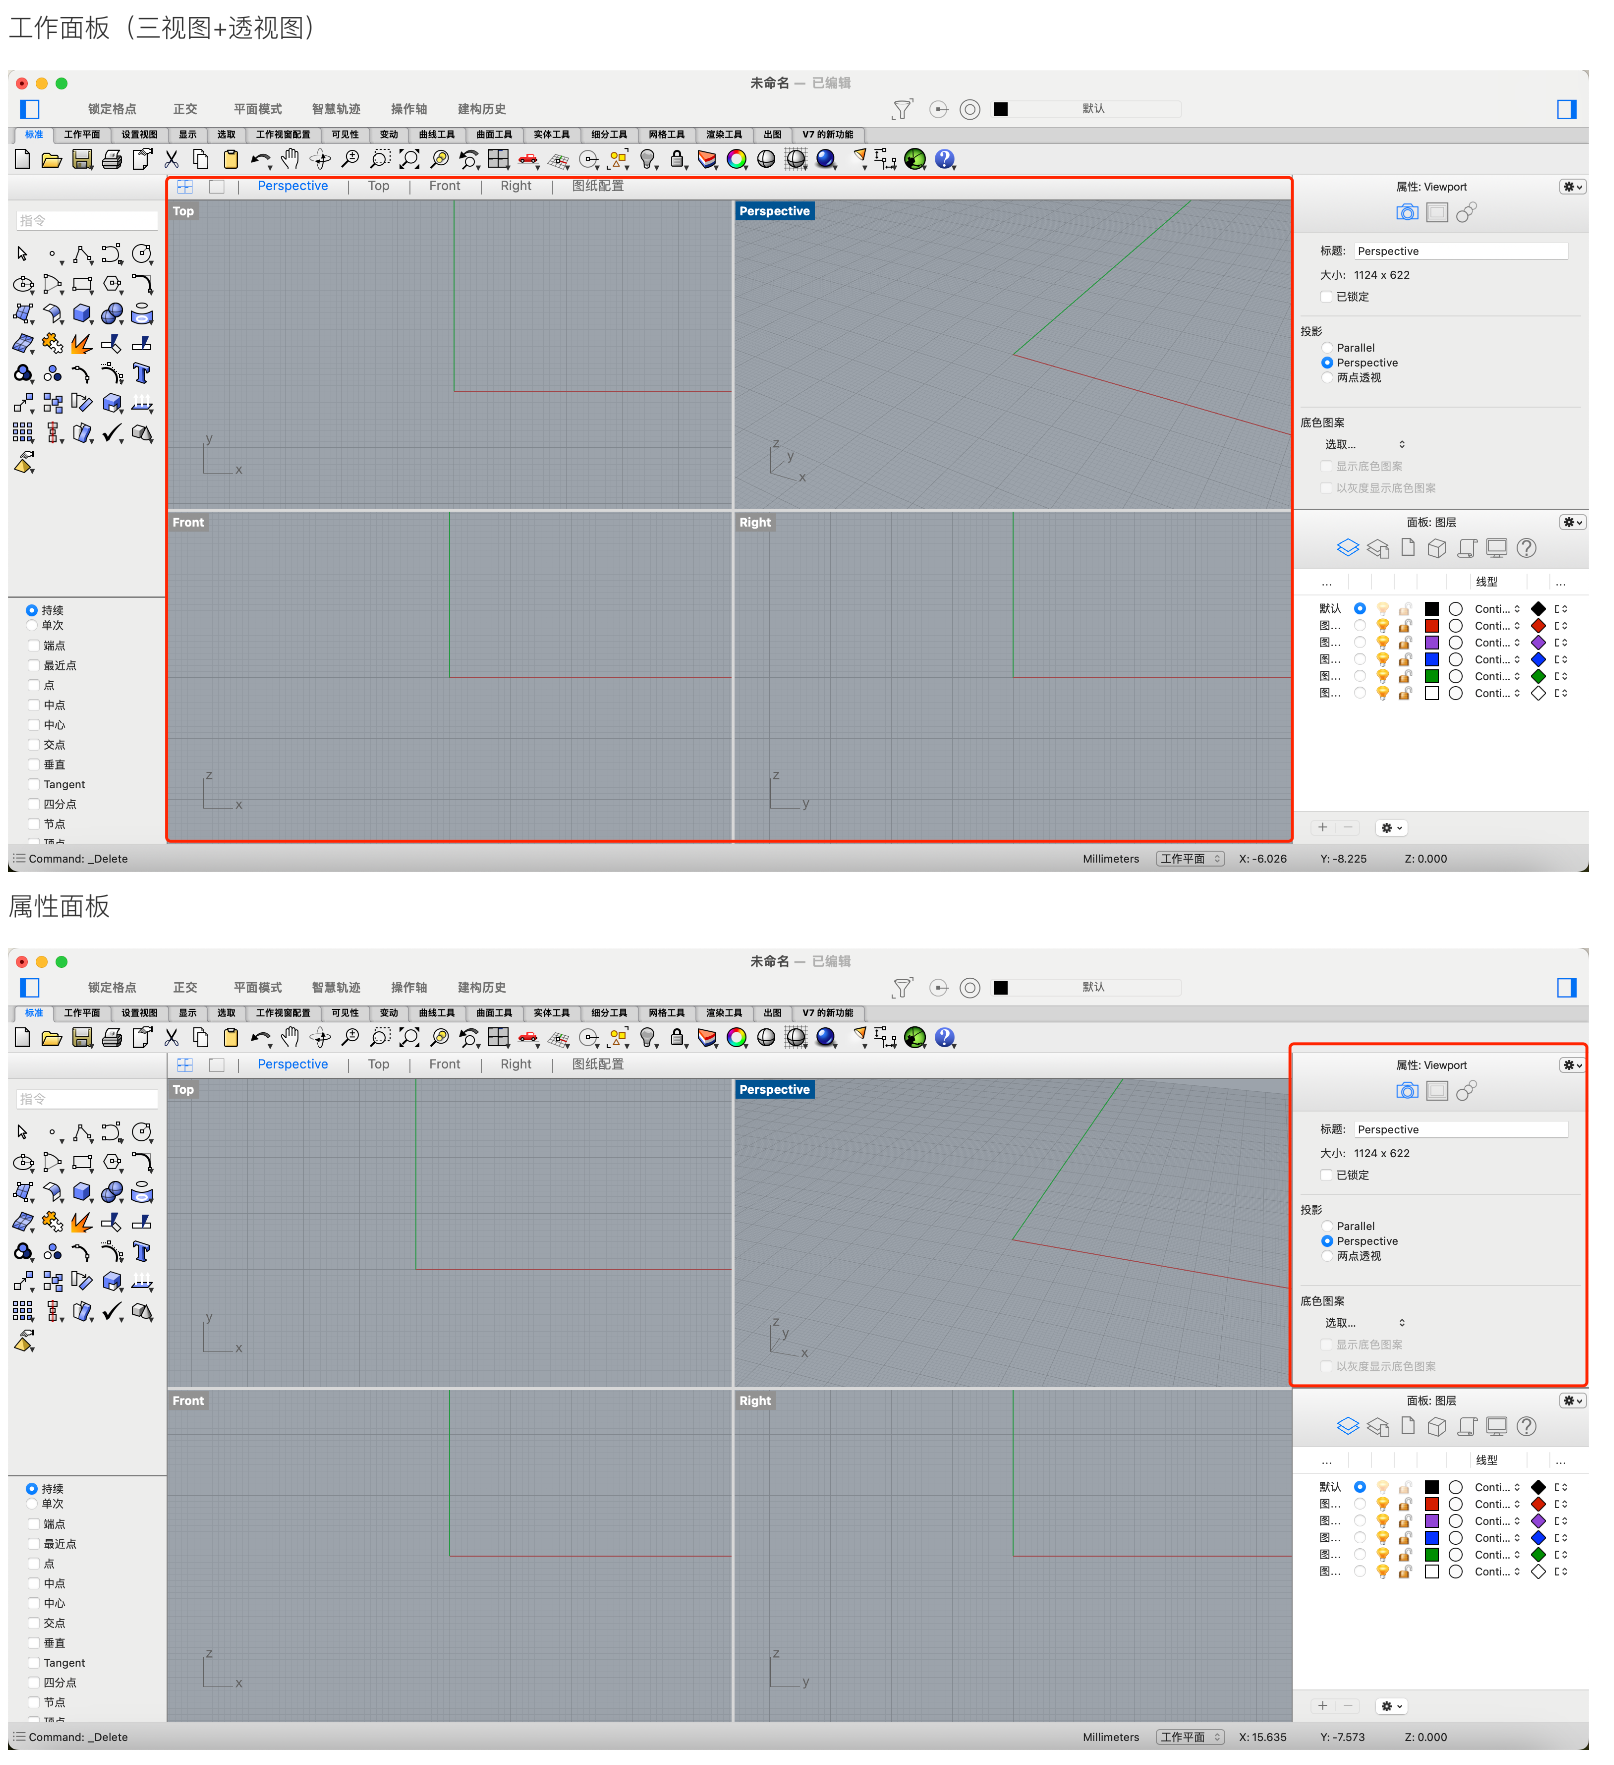The height and width of the screenshot is (1765, 1614).
Task: Select the Pan hand tool in upper screenshot
Action: (290, 158)
